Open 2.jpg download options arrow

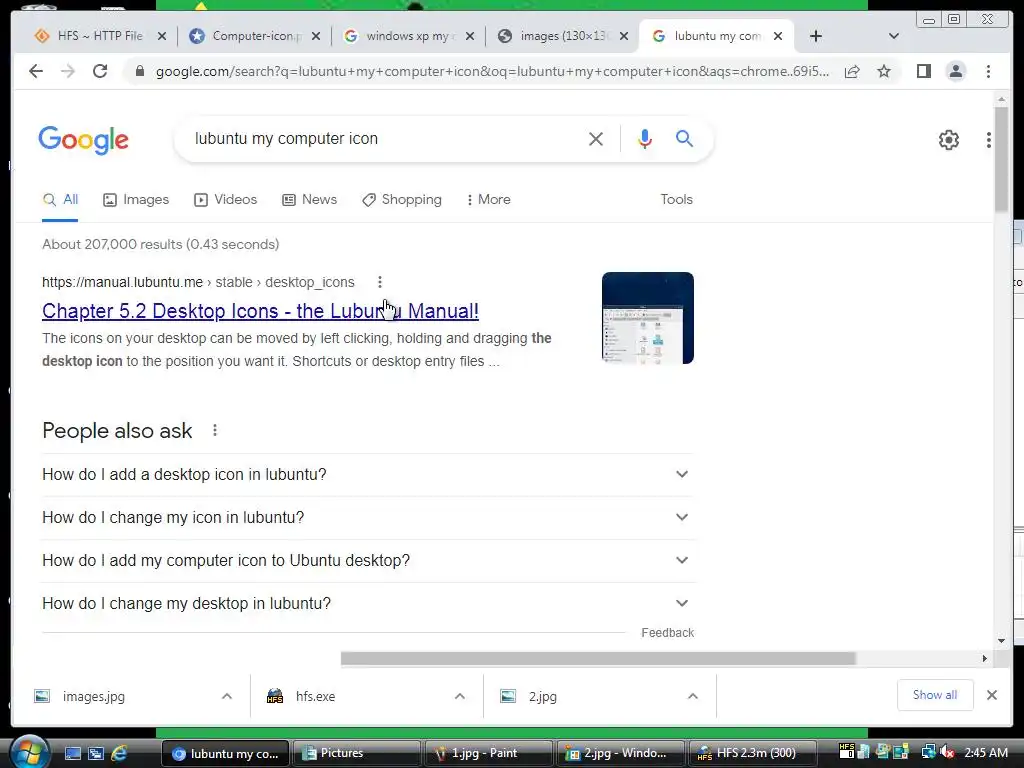point(693,696)
